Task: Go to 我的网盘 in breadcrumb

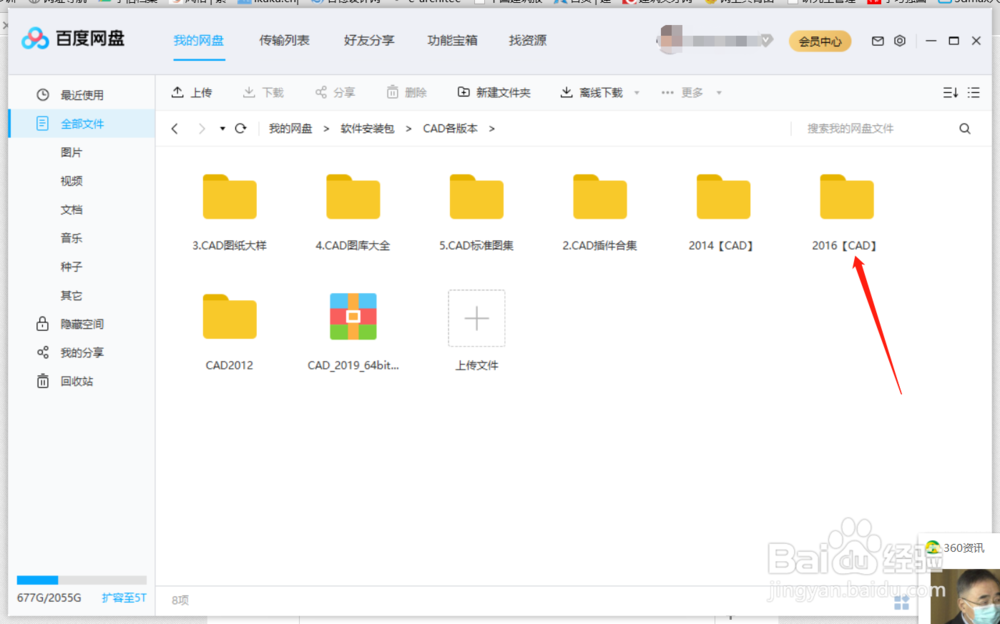Action: (x=290, y=128)
